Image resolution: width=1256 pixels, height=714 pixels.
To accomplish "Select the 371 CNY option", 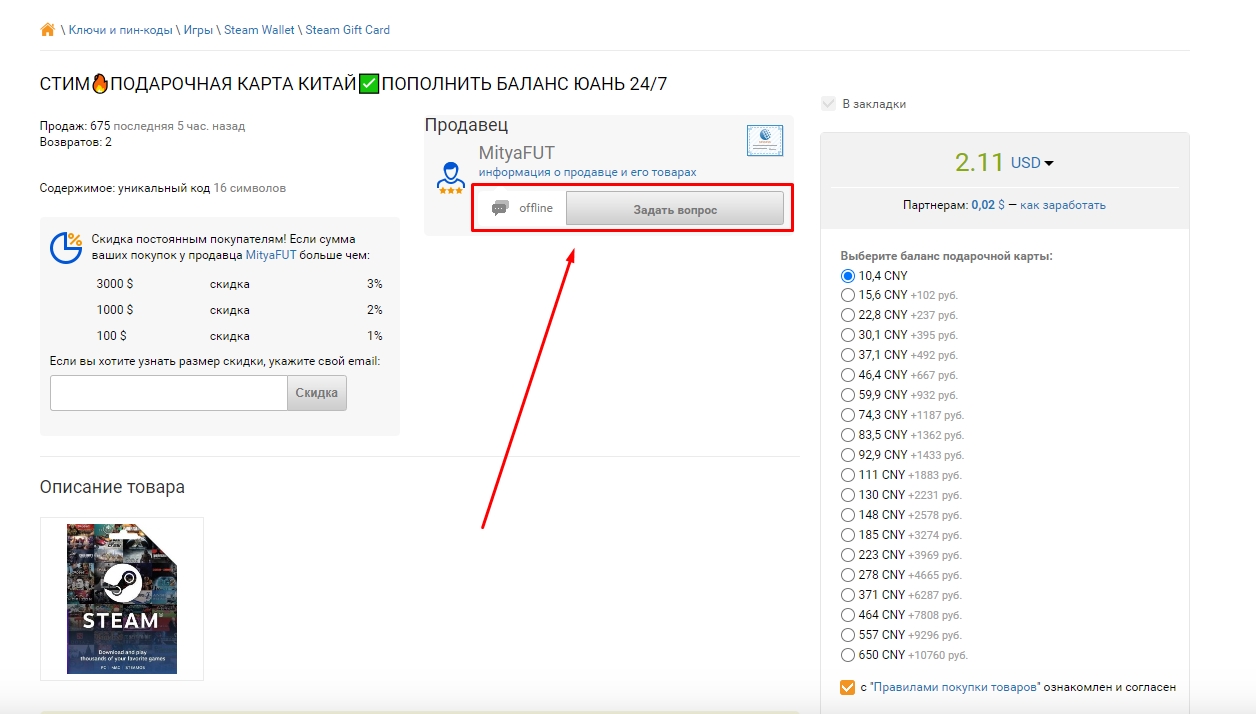I will pyautogui.click(x=848, y=595).
